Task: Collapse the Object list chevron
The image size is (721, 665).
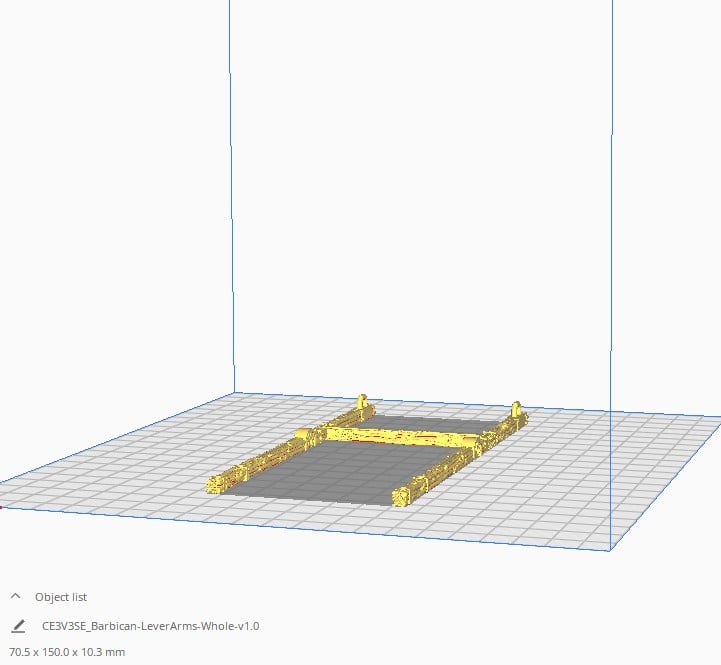Action: (16, 596)
